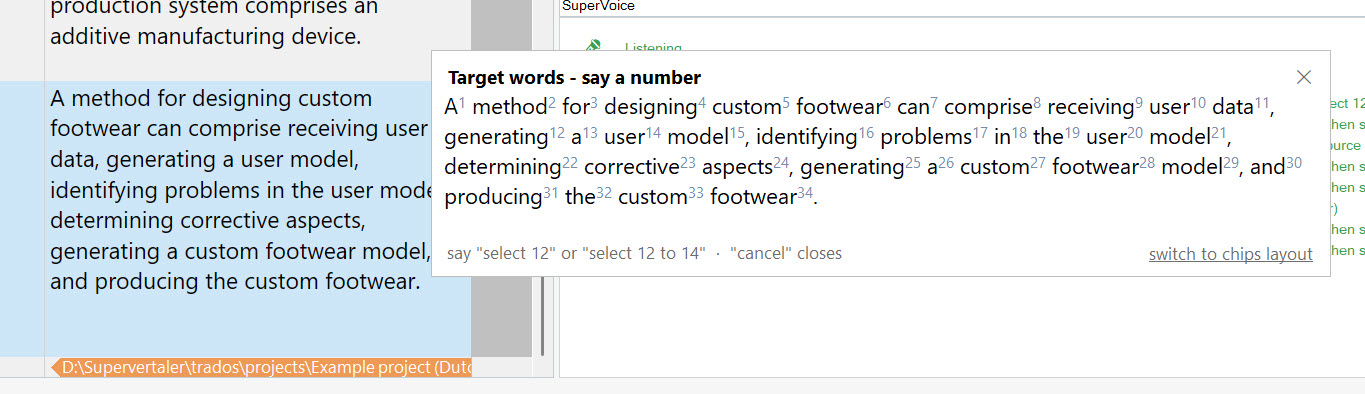The image size is (1365, 394).
Task: Select target word 'model' numbered 21
Action: (x=1180, y=137)
